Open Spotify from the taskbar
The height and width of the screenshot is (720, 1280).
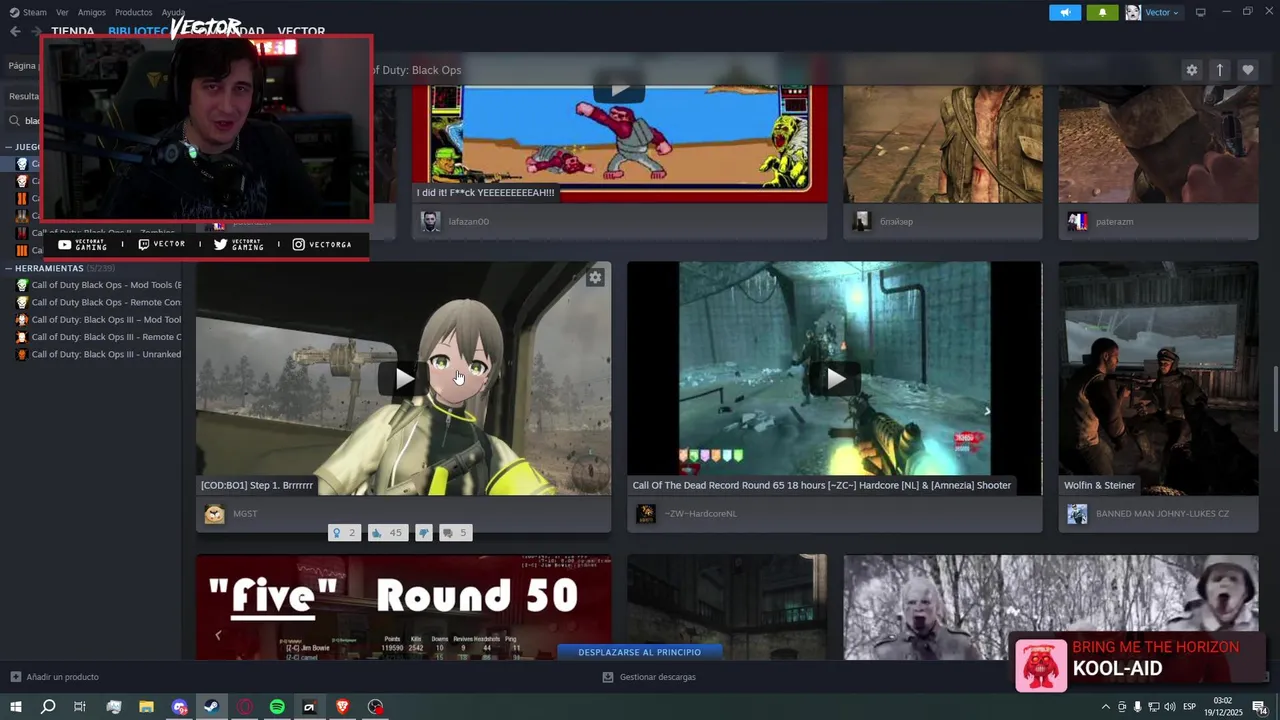277,707
